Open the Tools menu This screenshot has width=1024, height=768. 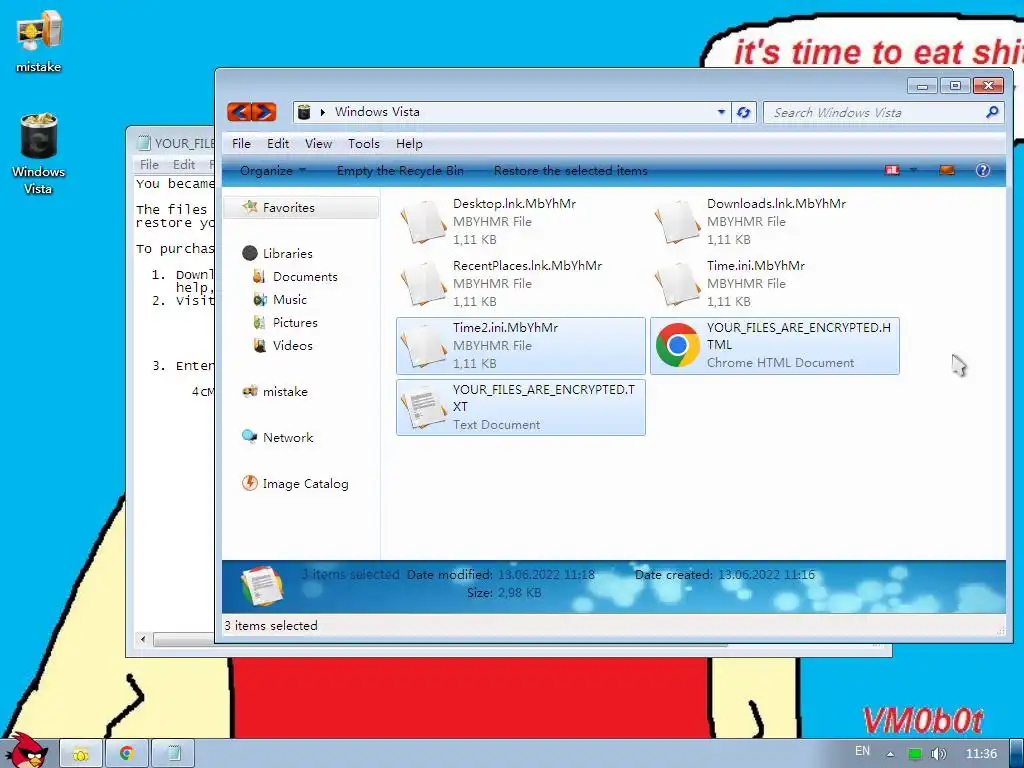click(x=364, y=144)
